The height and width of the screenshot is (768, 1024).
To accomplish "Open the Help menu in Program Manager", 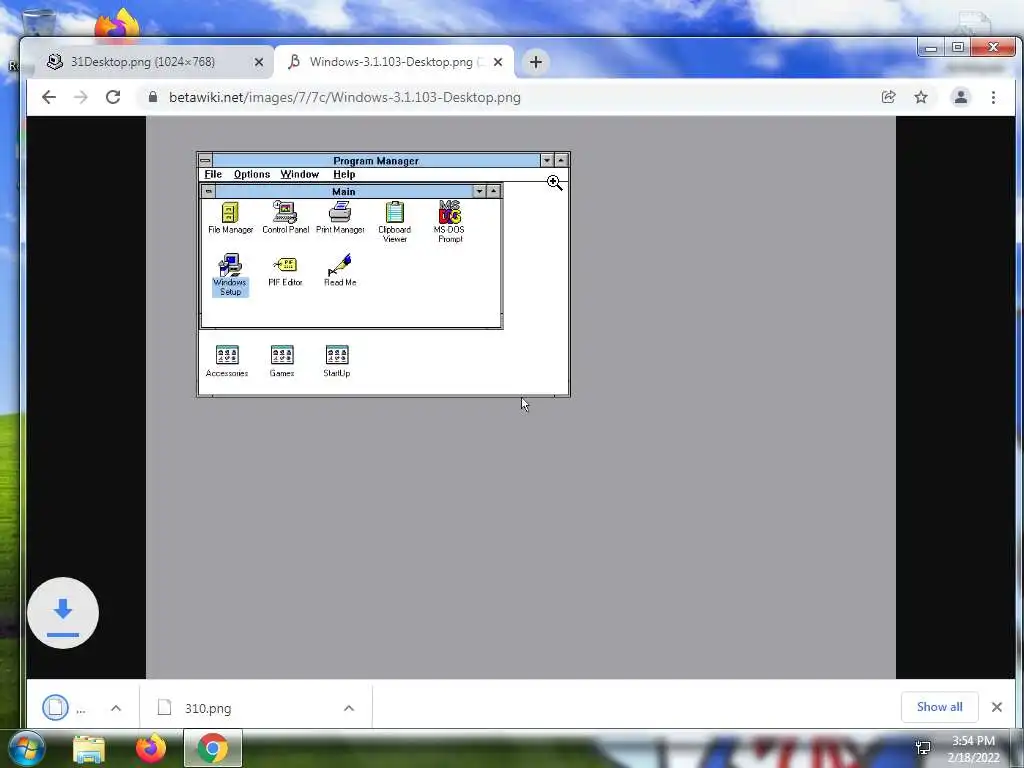I will pyautogui.click(x=344, y=174).
